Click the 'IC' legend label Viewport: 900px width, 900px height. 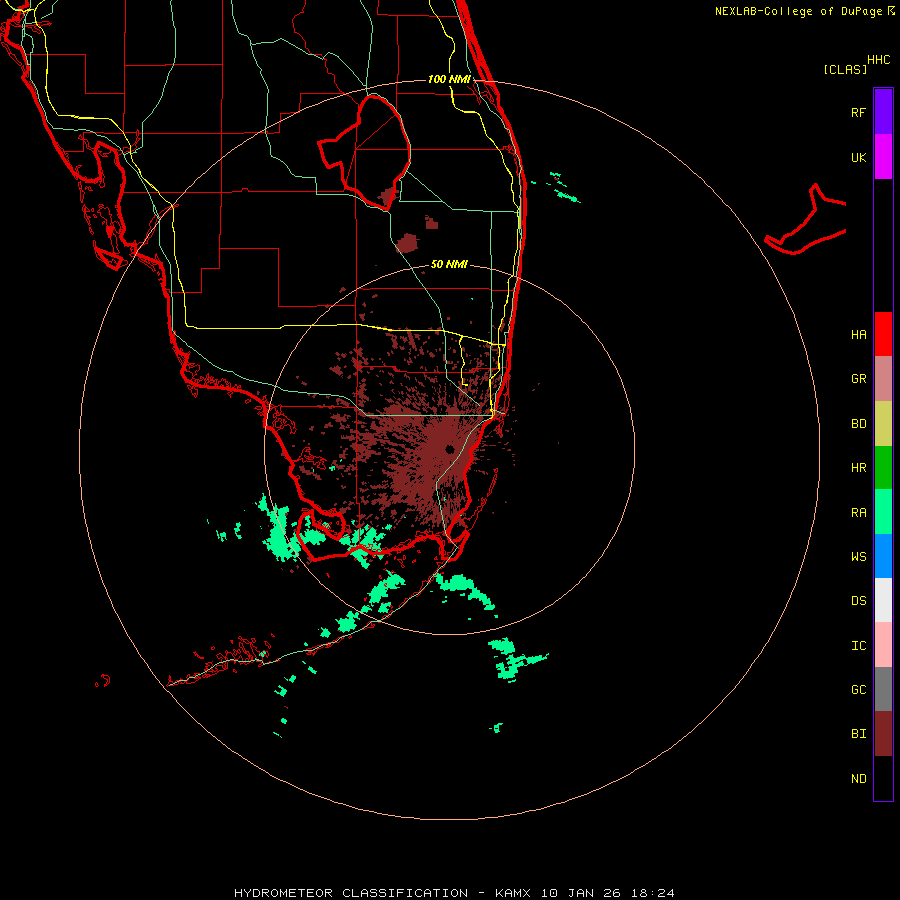858,646
